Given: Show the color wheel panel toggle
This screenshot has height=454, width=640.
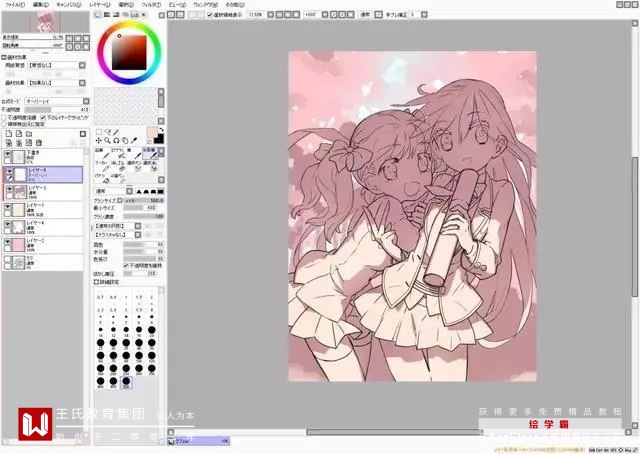Looking at the screenshot, I should [x=98, y=15].
